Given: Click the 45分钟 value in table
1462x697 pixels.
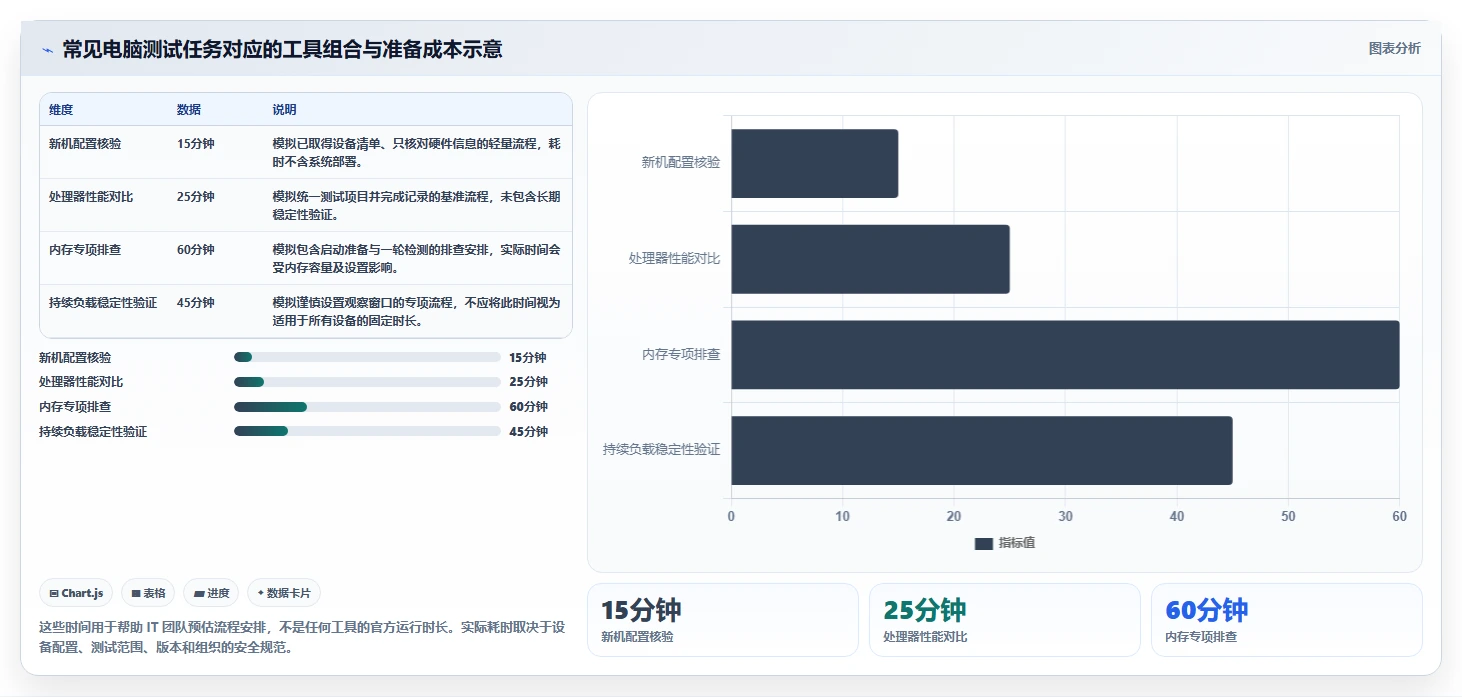Looking at the screenshot, I should pos(196,303).
